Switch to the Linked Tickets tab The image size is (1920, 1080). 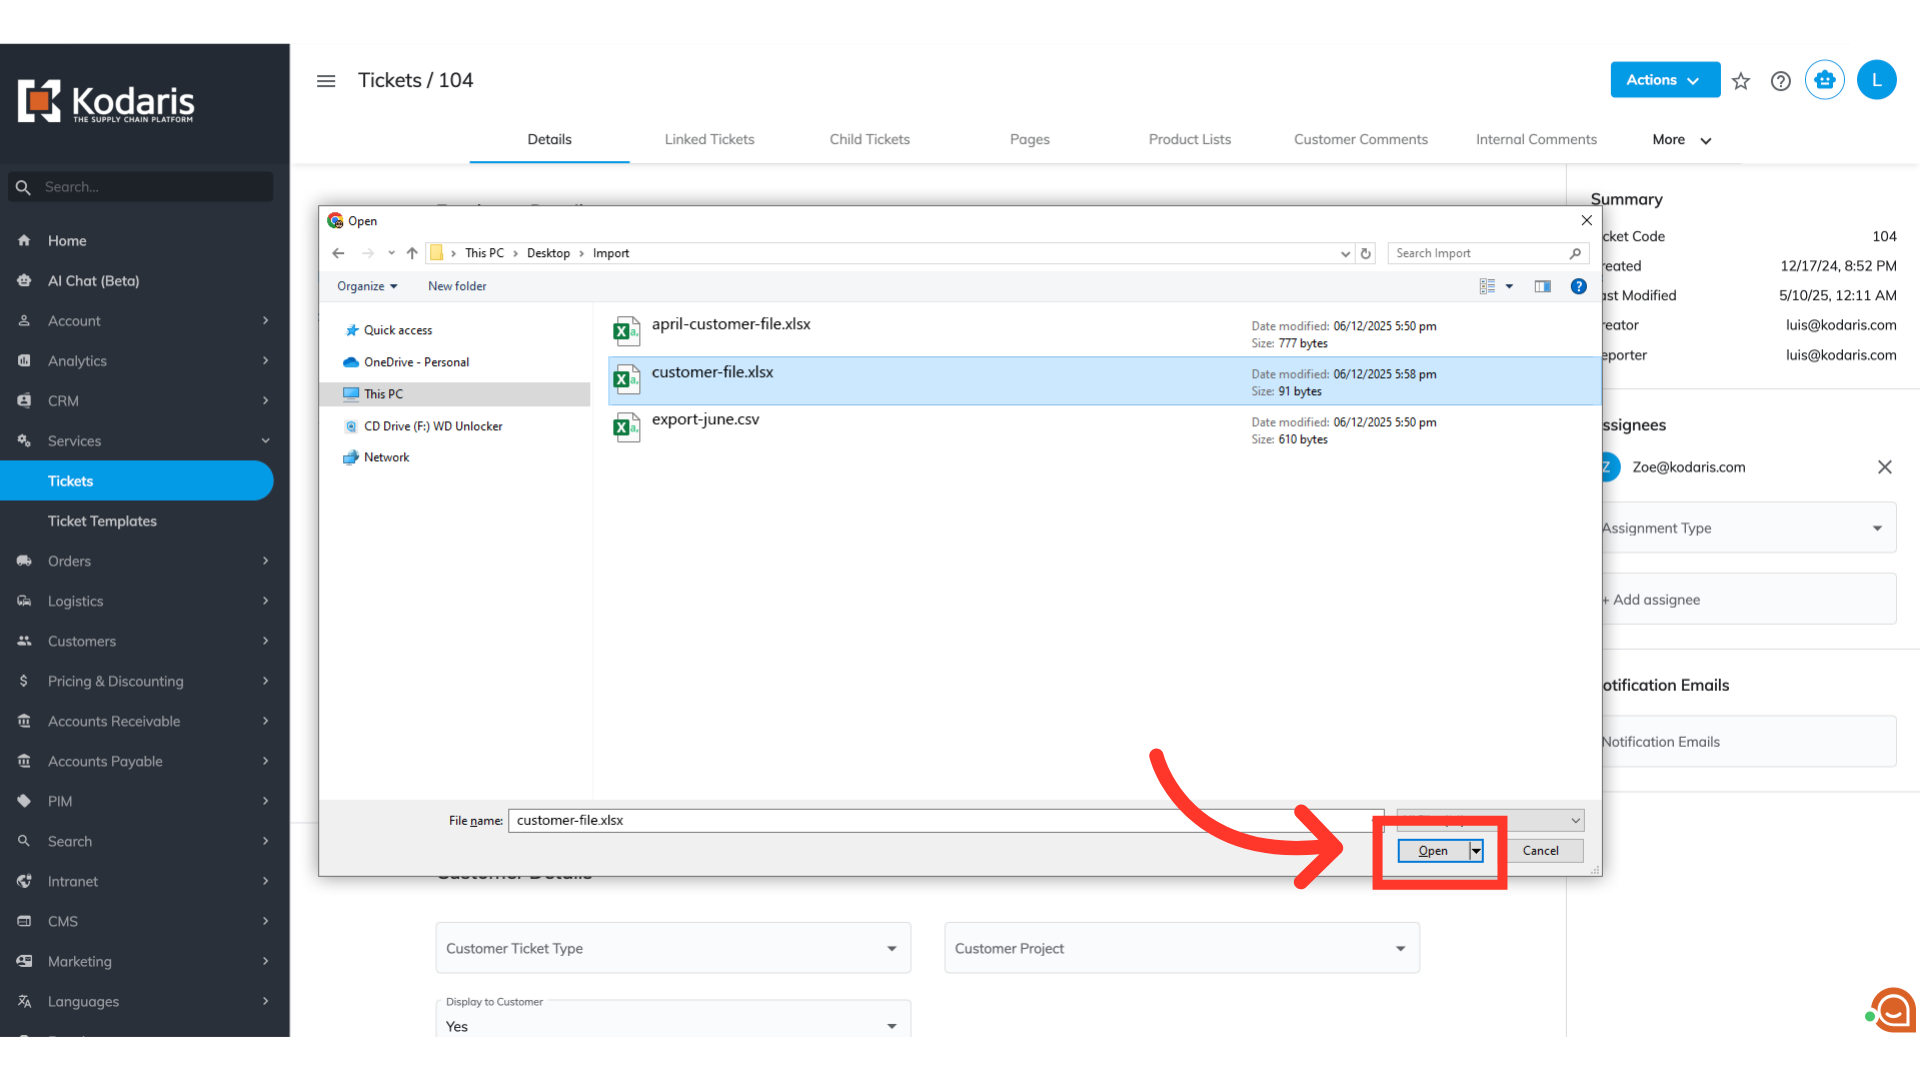(709, 140)
